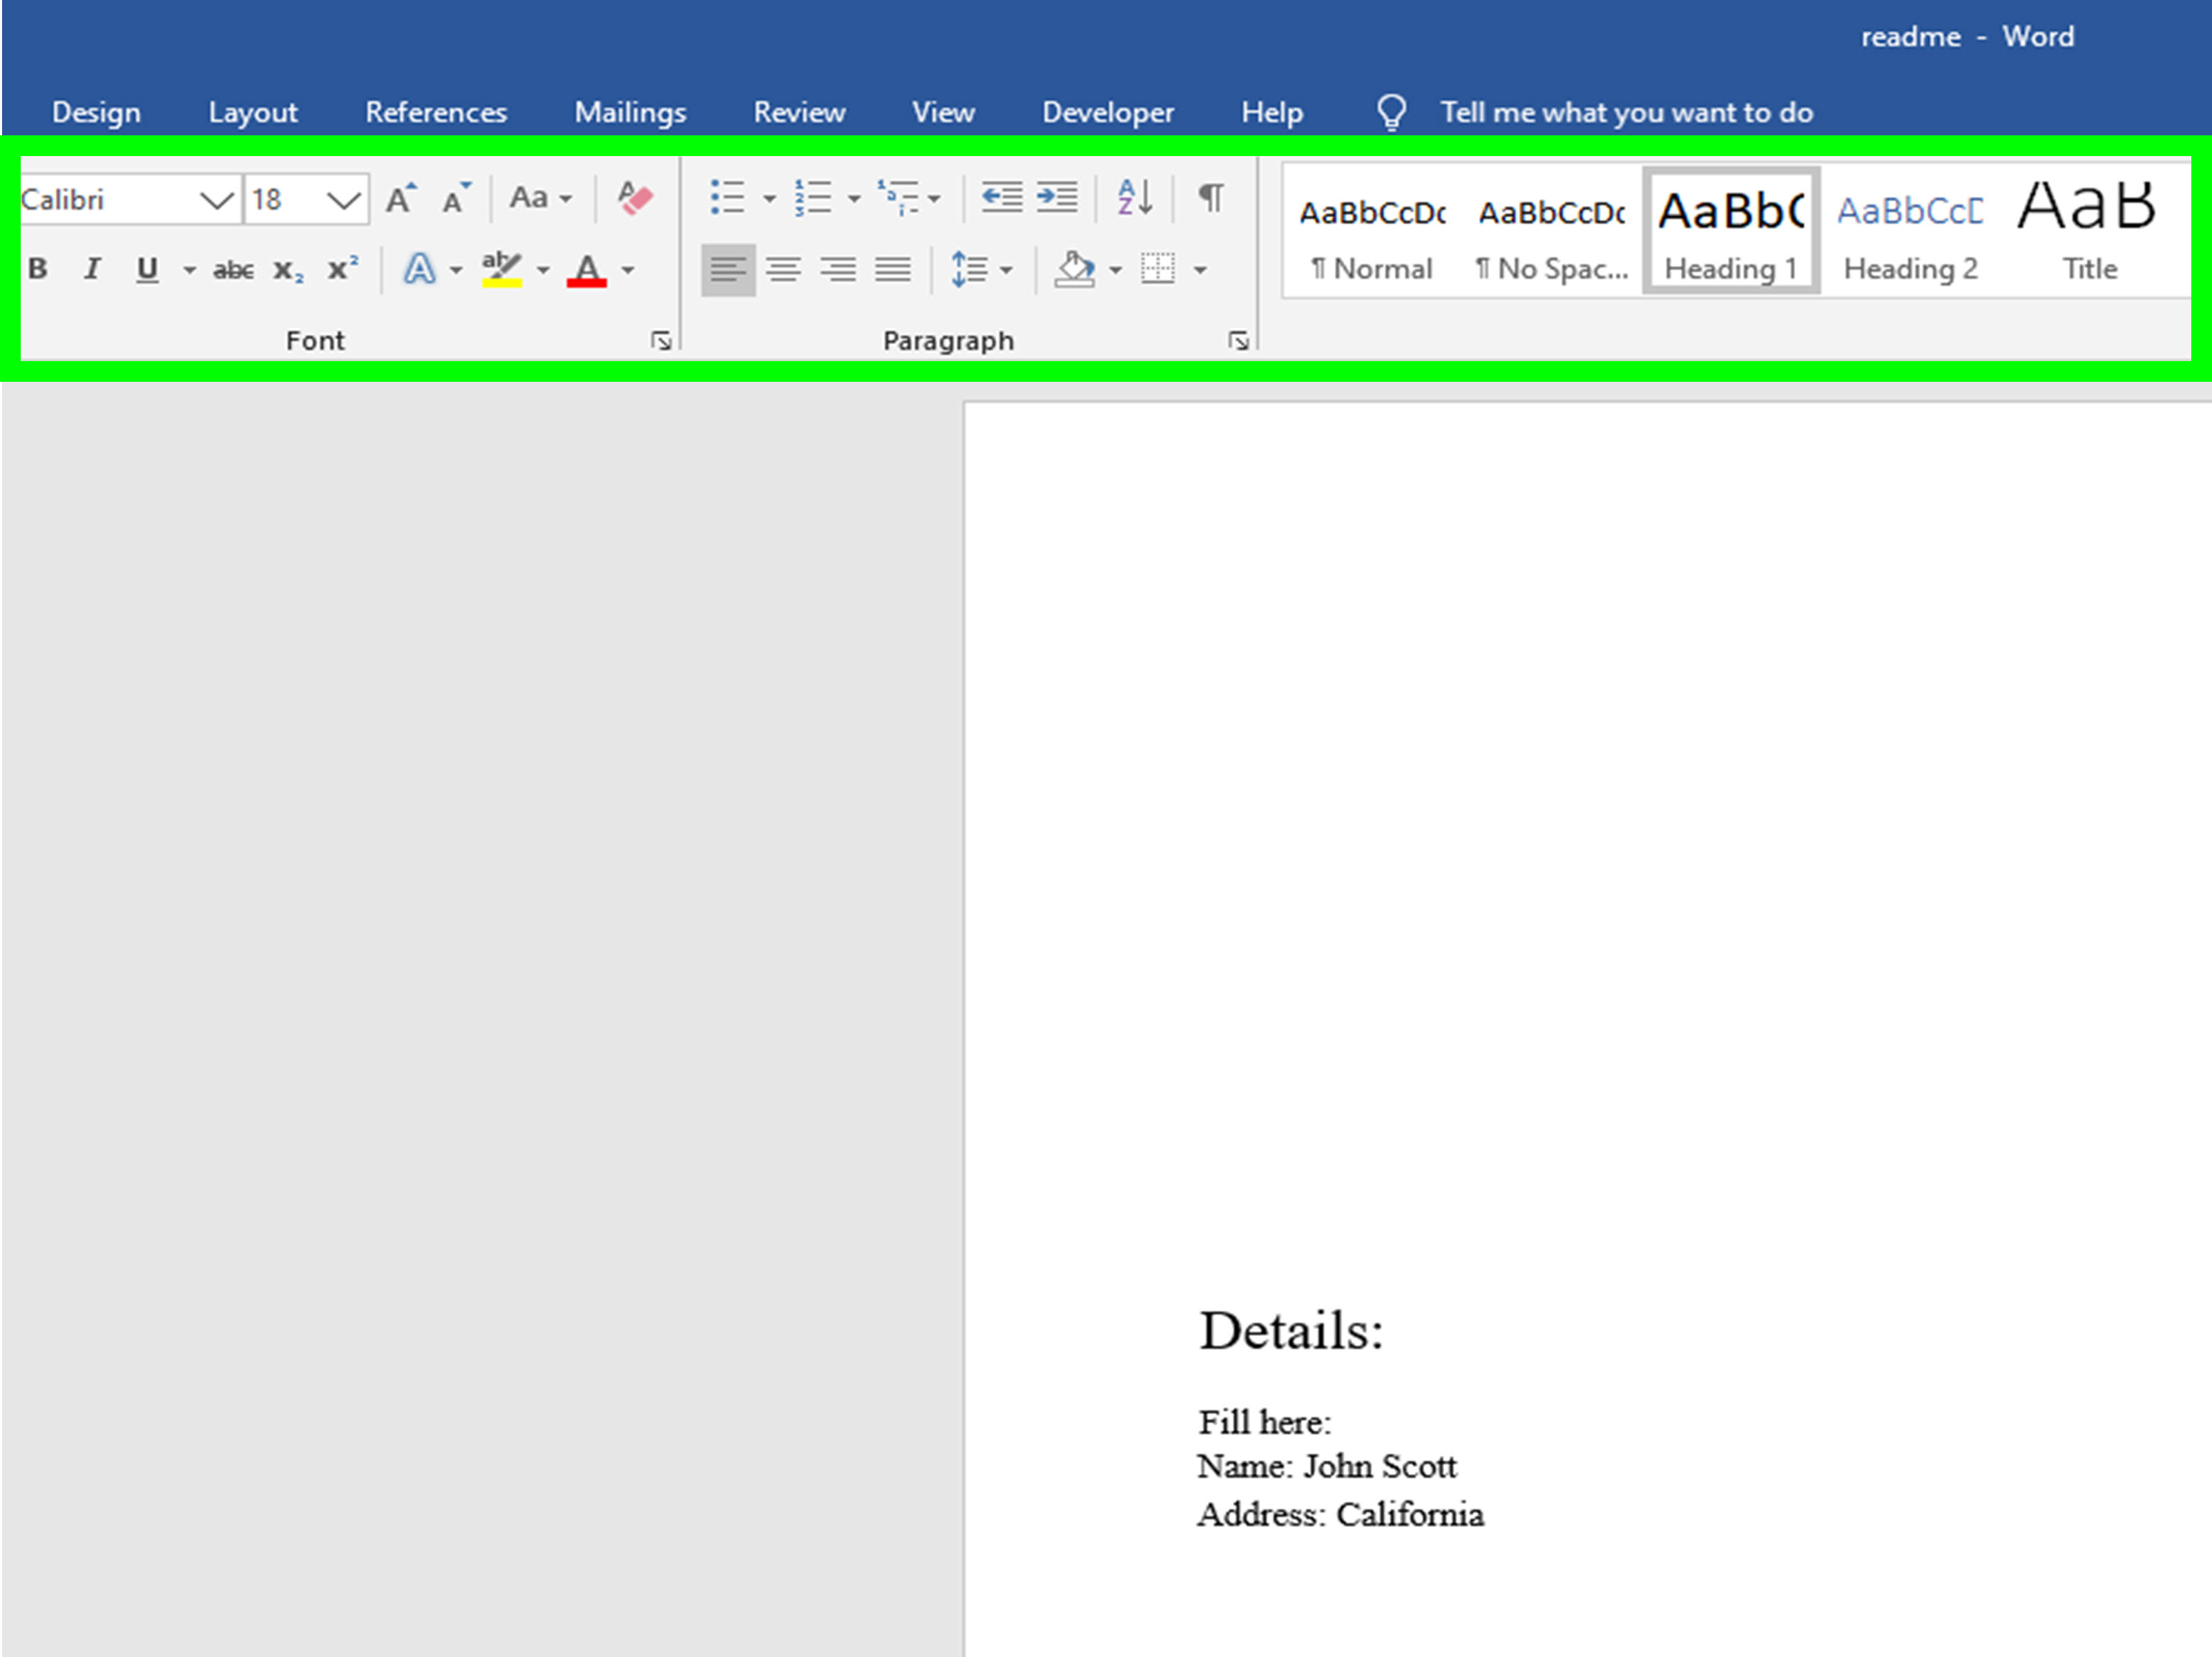Align text right
This screenshot has width=2212, height=1657.
[838, 270]
